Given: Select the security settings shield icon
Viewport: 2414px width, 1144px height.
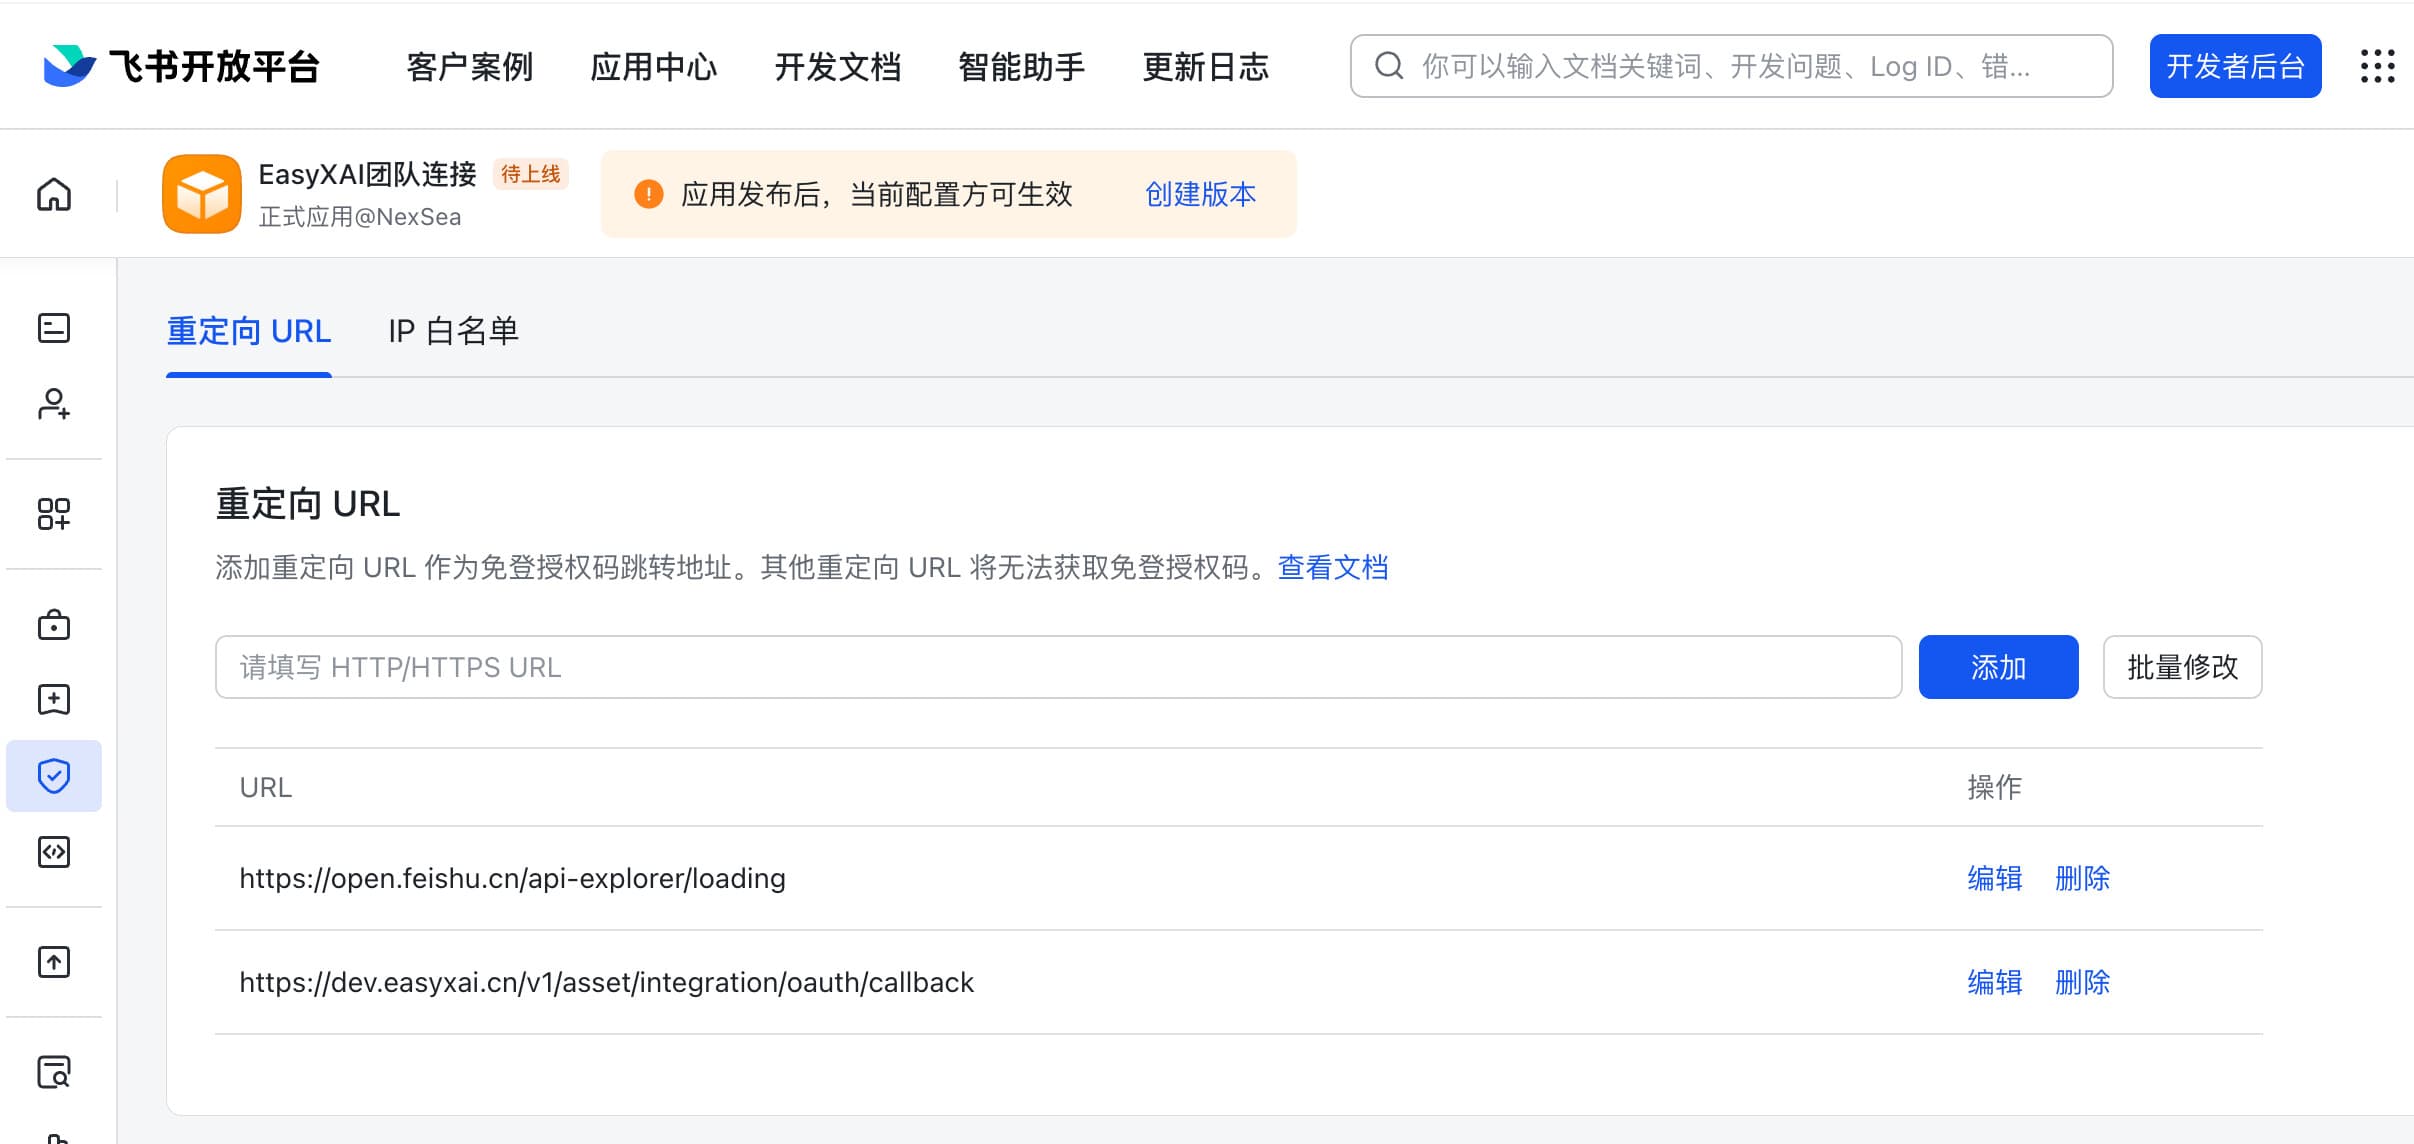Looking at the screenshot, I should point(54,776).
